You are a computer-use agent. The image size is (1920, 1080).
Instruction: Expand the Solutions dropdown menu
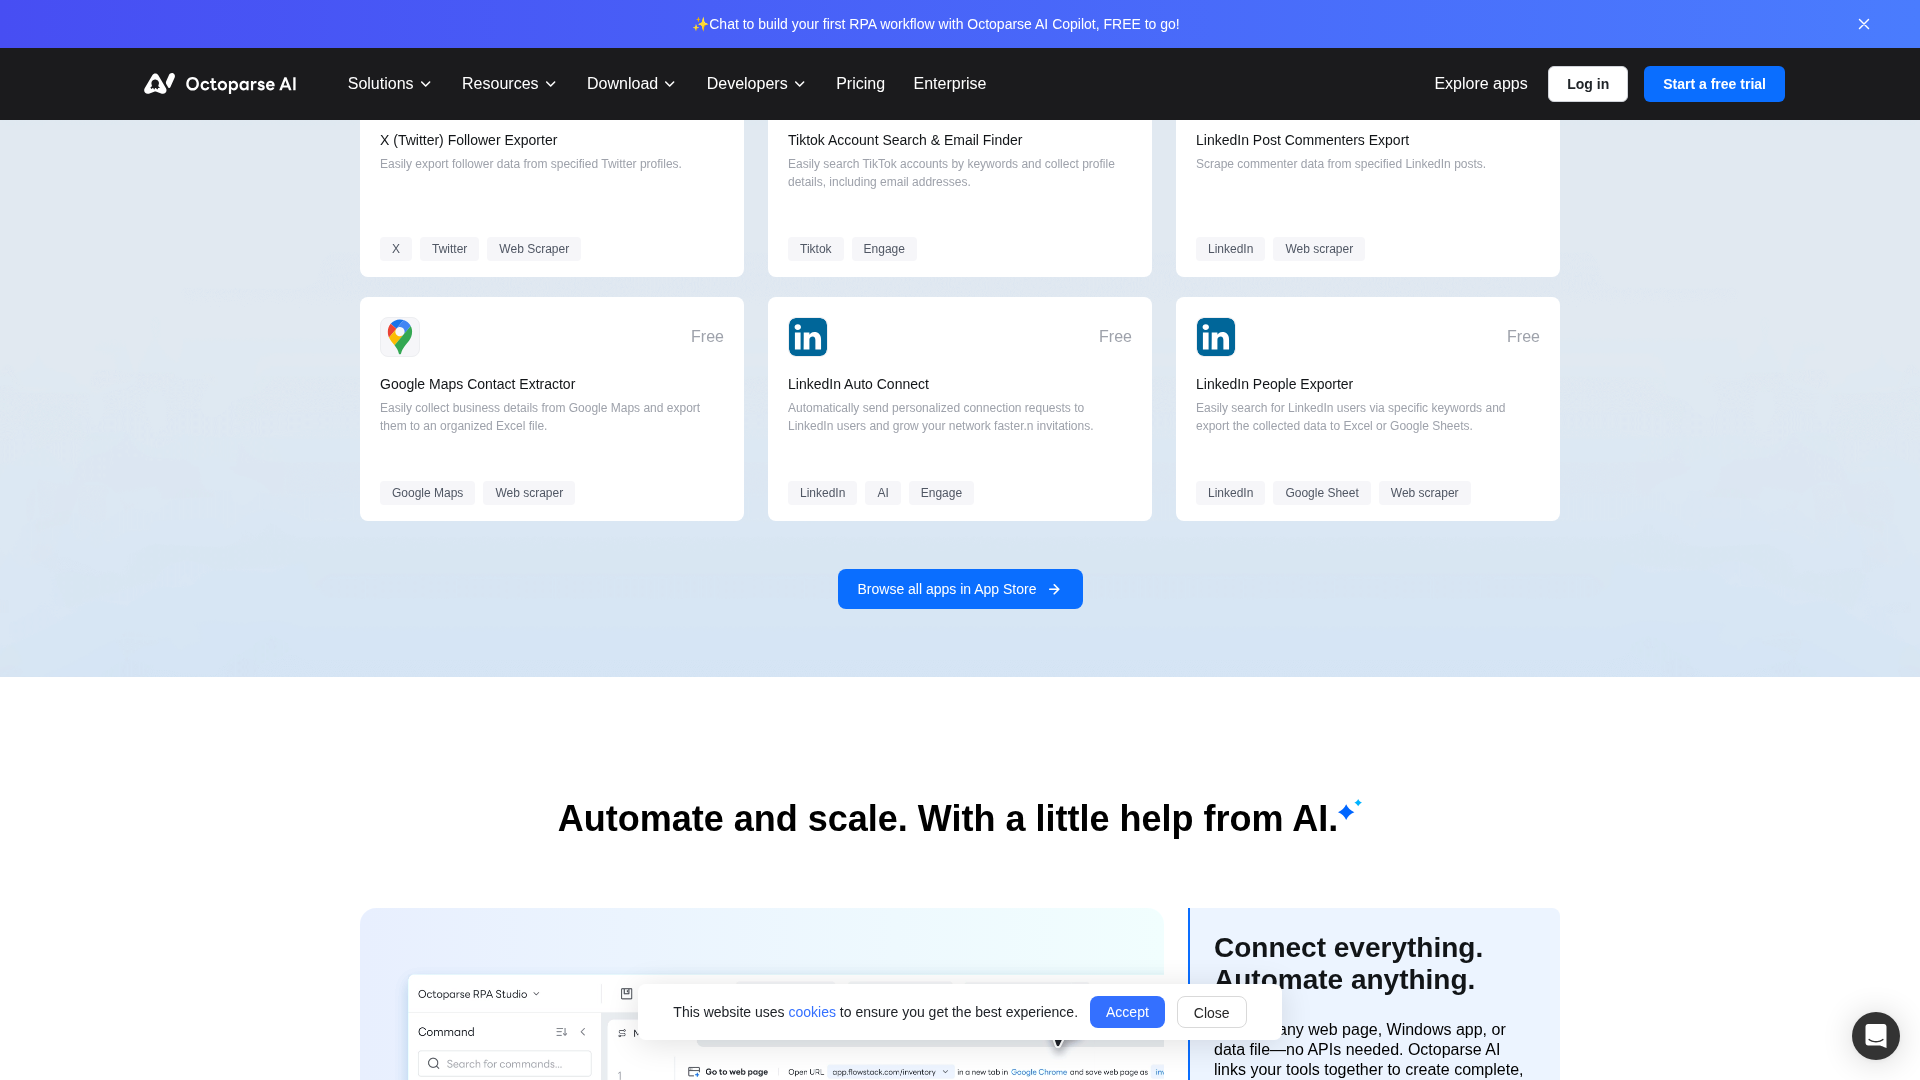pos(389,84)
